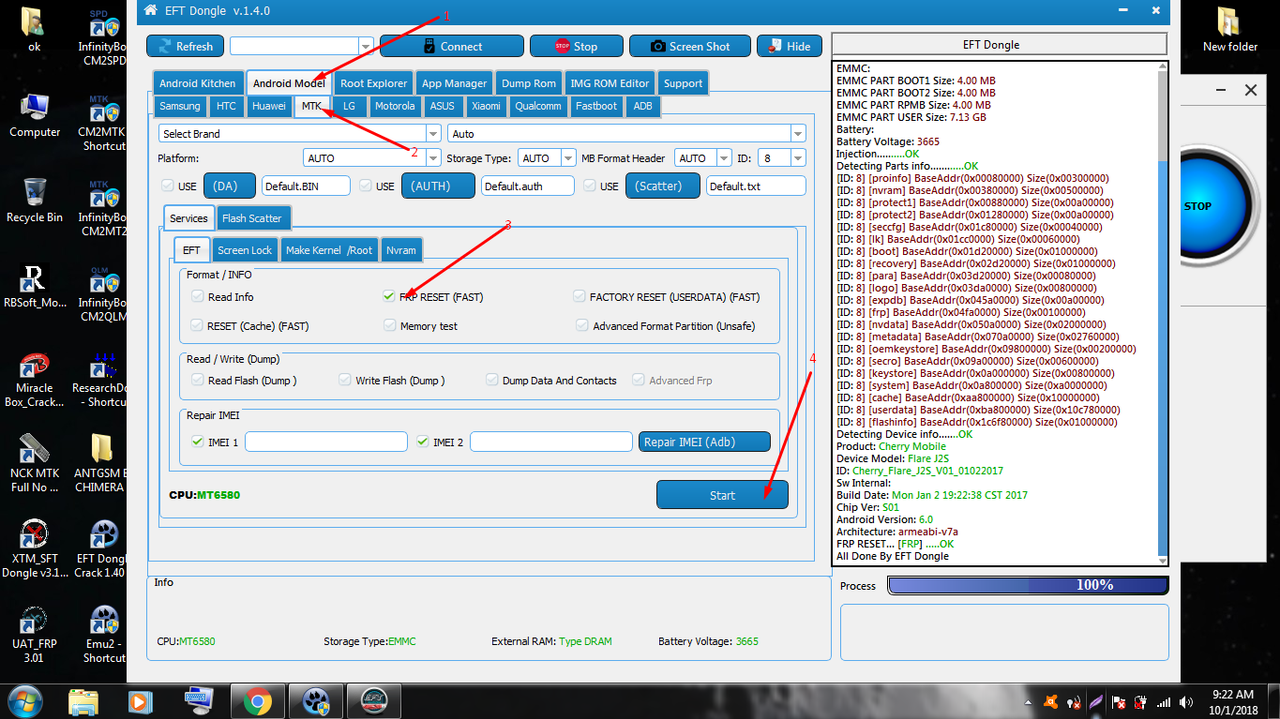This screenshot has height=719, width=1280.
Task: Toggle the IMEI 2 checkbox
Action: (x=422, y=442)
